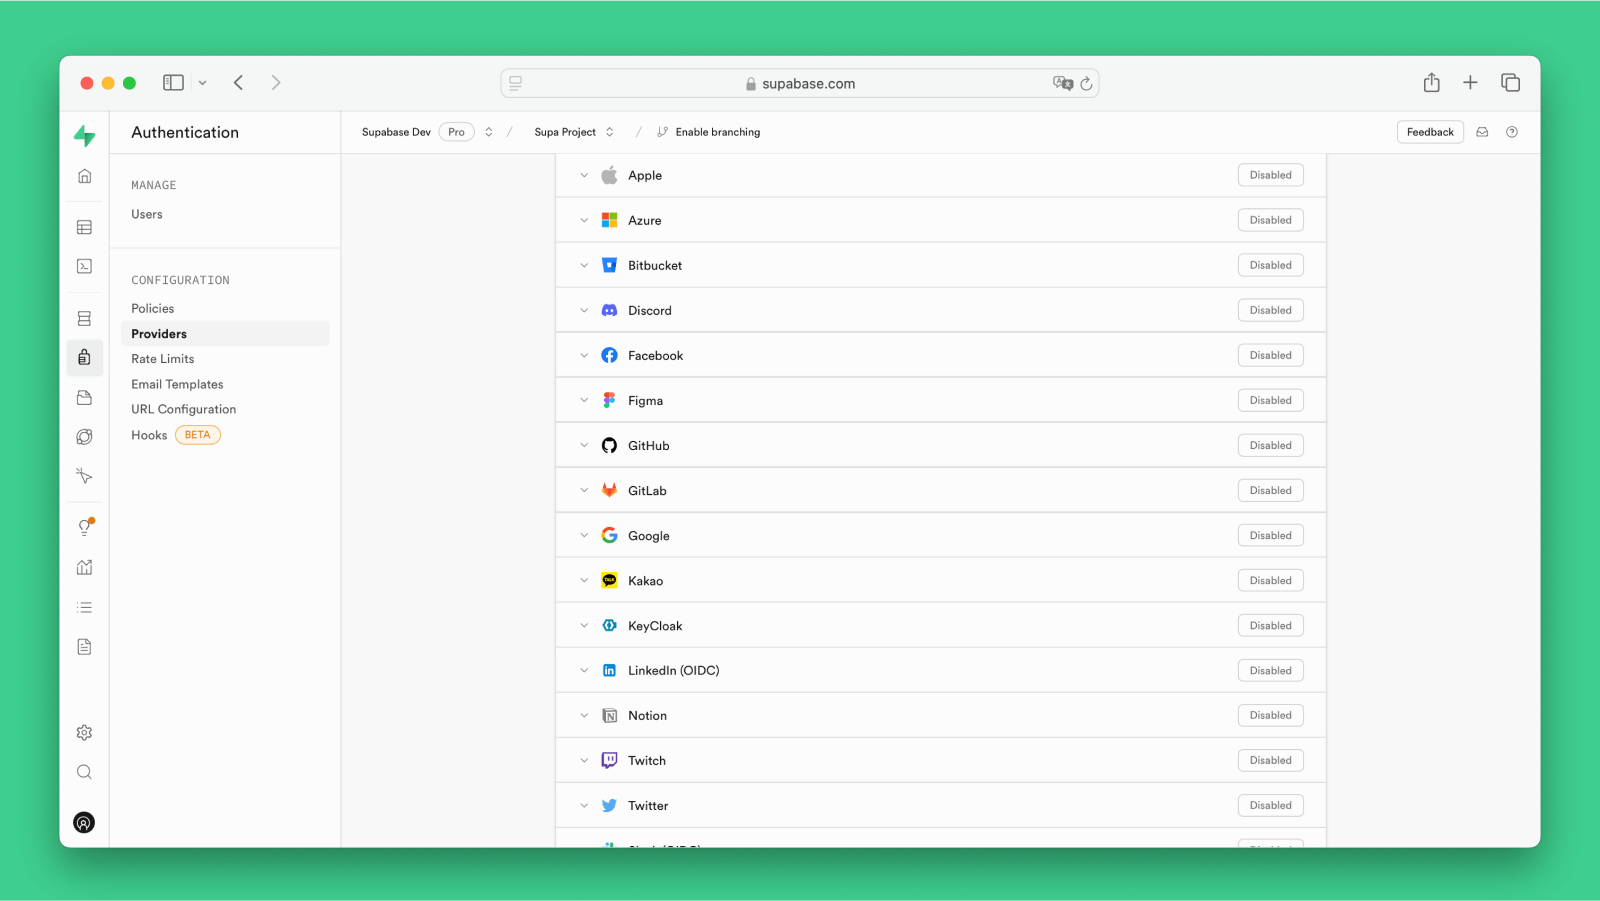Click Disabled badge for Twitter
The height and width of the screenshot is (901, 1600).
point(1271,805)
